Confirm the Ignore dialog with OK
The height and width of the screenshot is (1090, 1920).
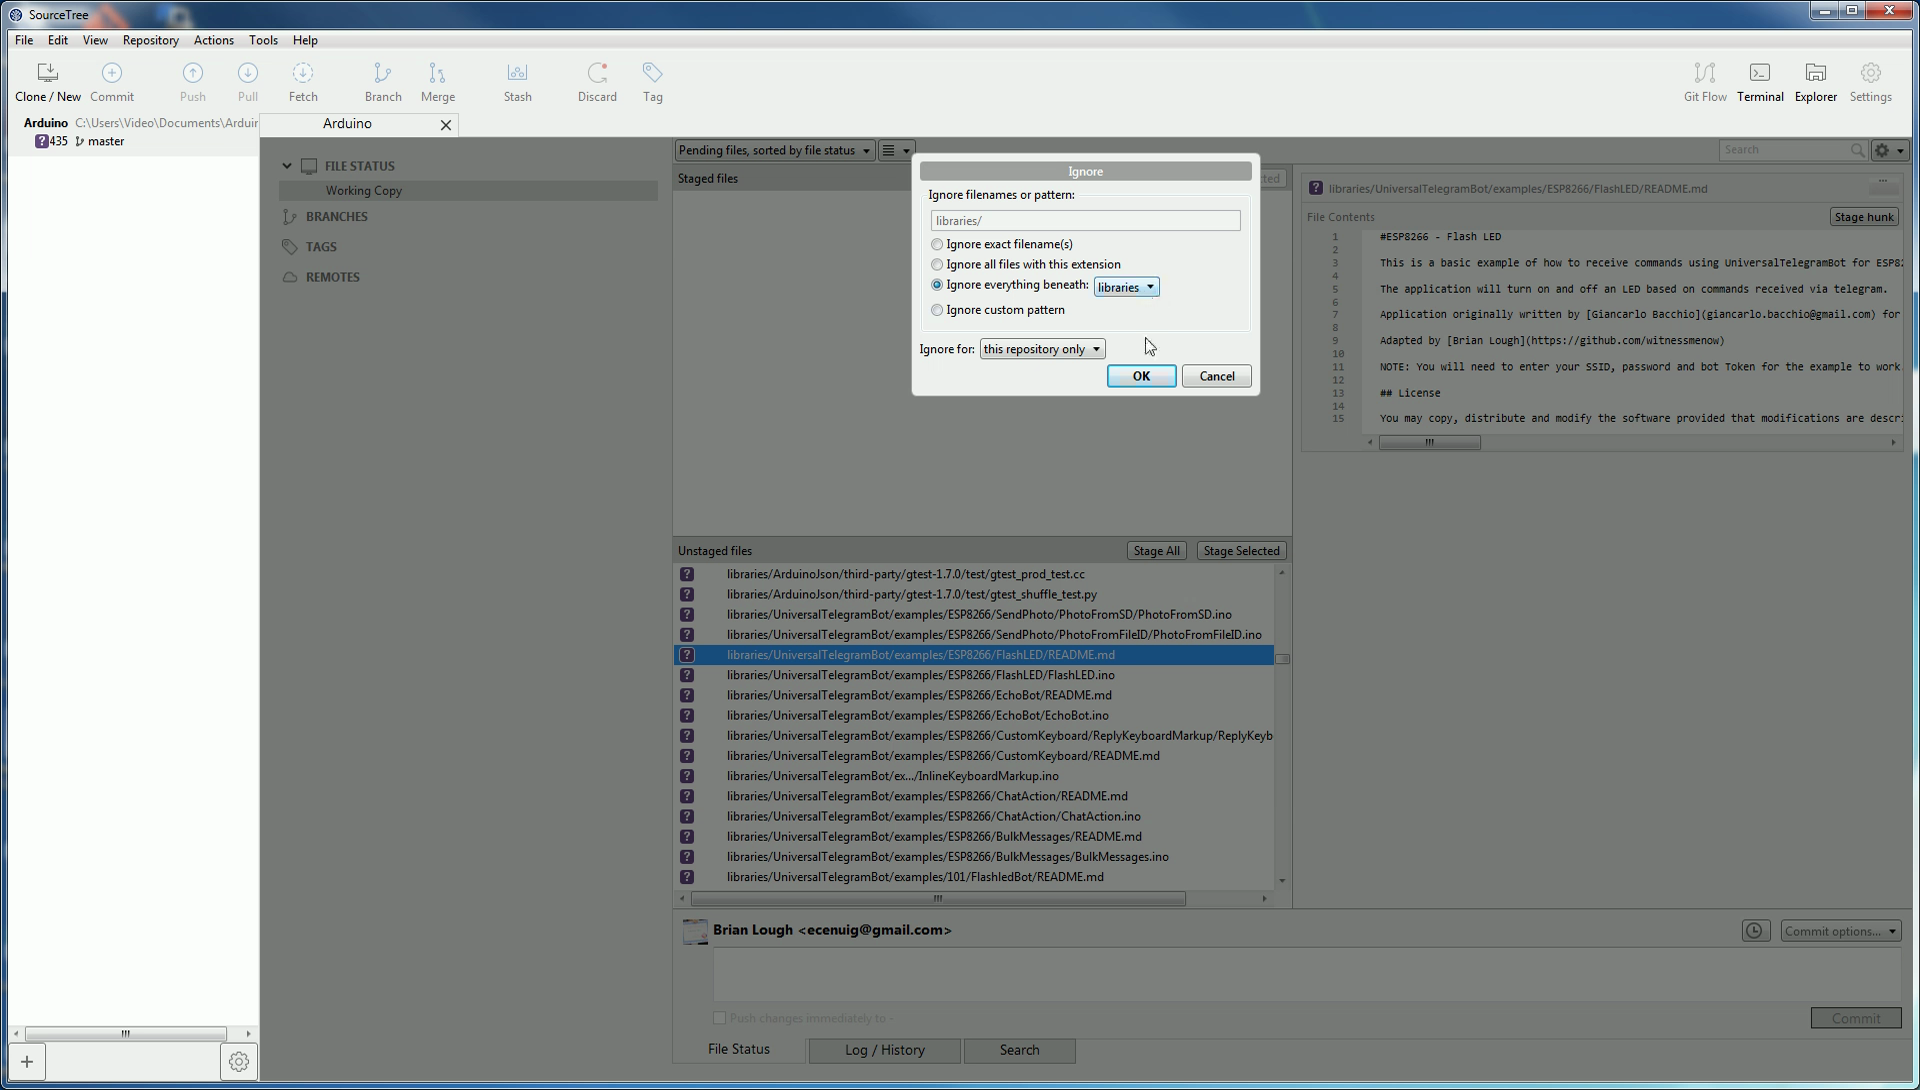[1140, 376]
